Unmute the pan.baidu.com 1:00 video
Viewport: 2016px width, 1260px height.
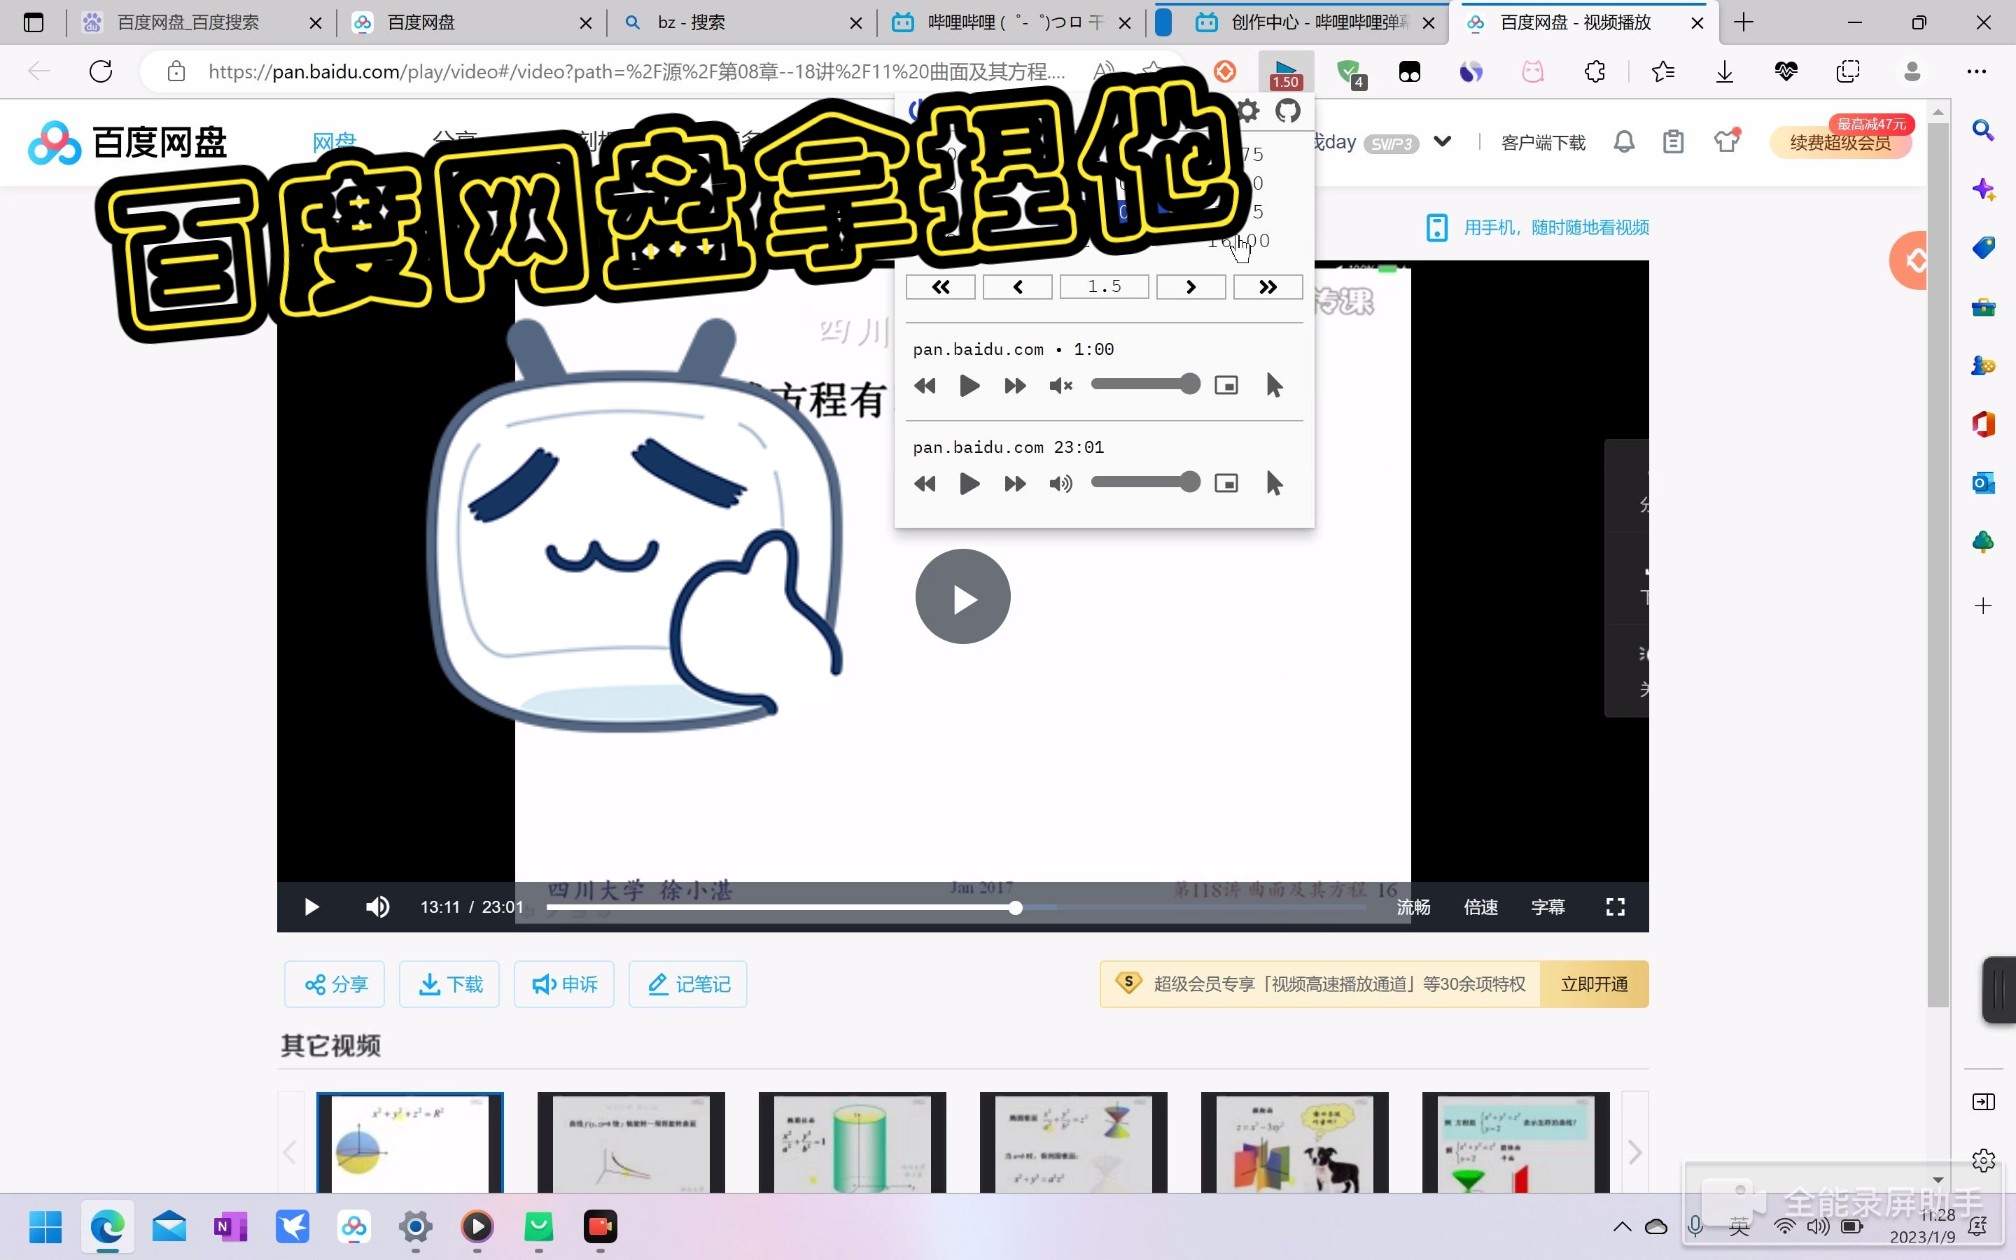pos(1060,386)
